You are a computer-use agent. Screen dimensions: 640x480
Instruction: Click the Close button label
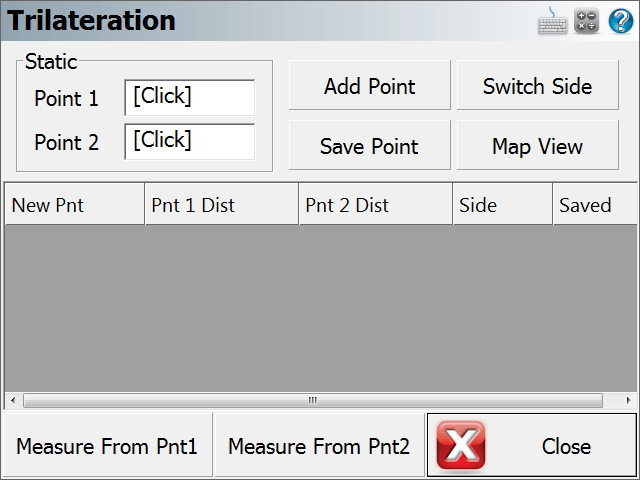click(566, 446)
